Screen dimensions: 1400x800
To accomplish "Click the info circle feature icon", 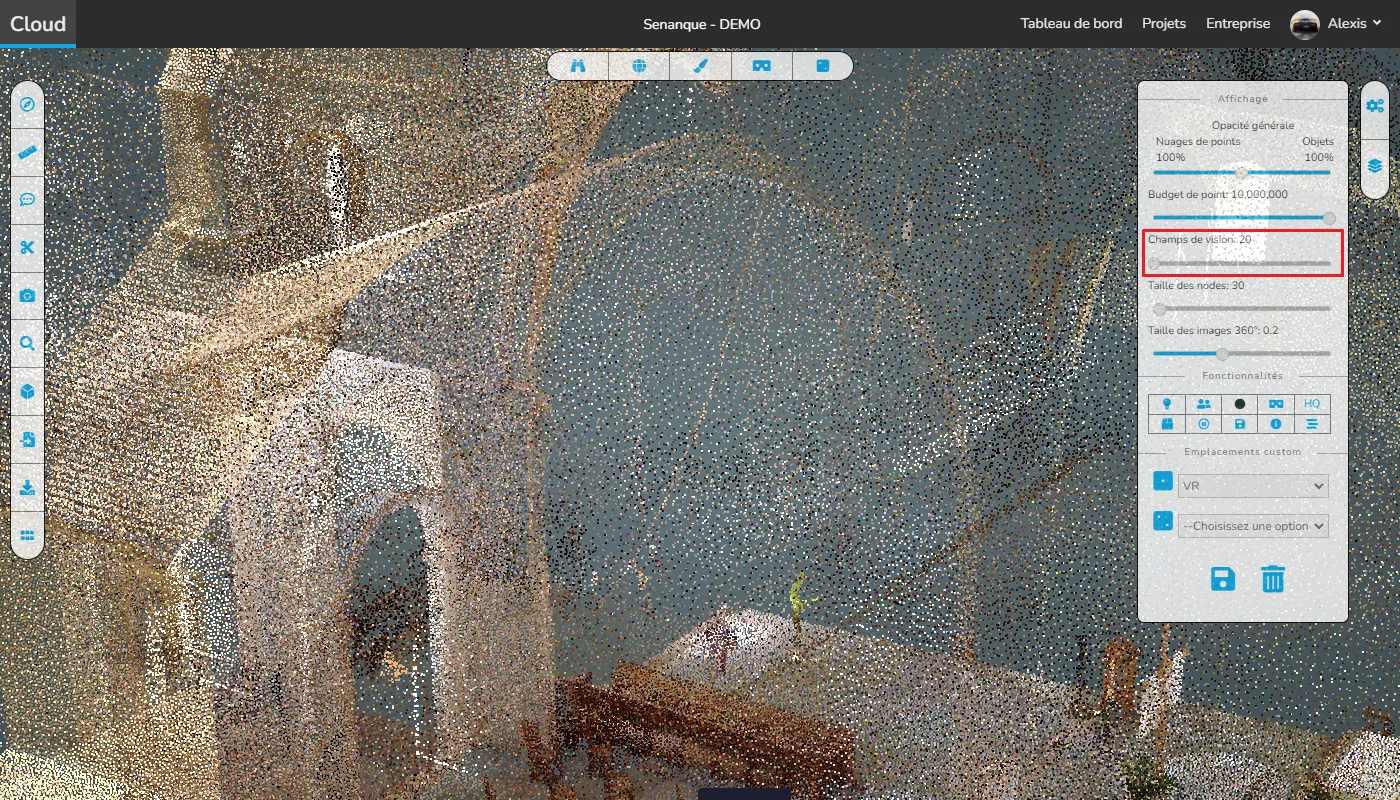I will pyautogui.click(x=1275, y=424).
